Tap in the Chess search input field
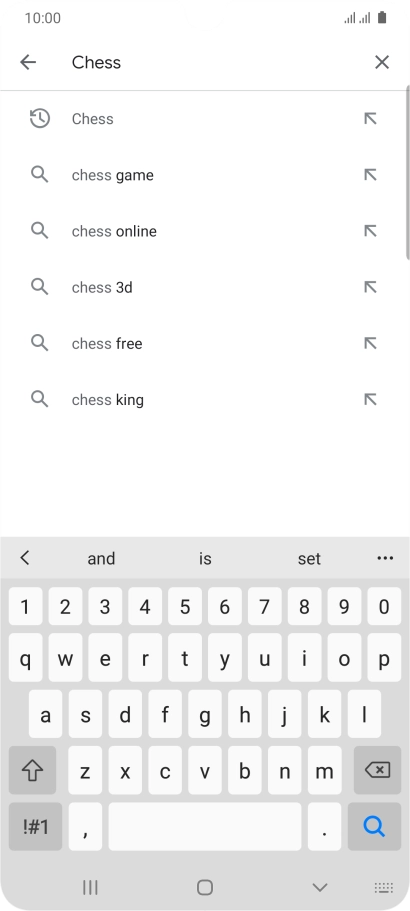This screenshot has height=911, width=410. (x=215, y=62)
